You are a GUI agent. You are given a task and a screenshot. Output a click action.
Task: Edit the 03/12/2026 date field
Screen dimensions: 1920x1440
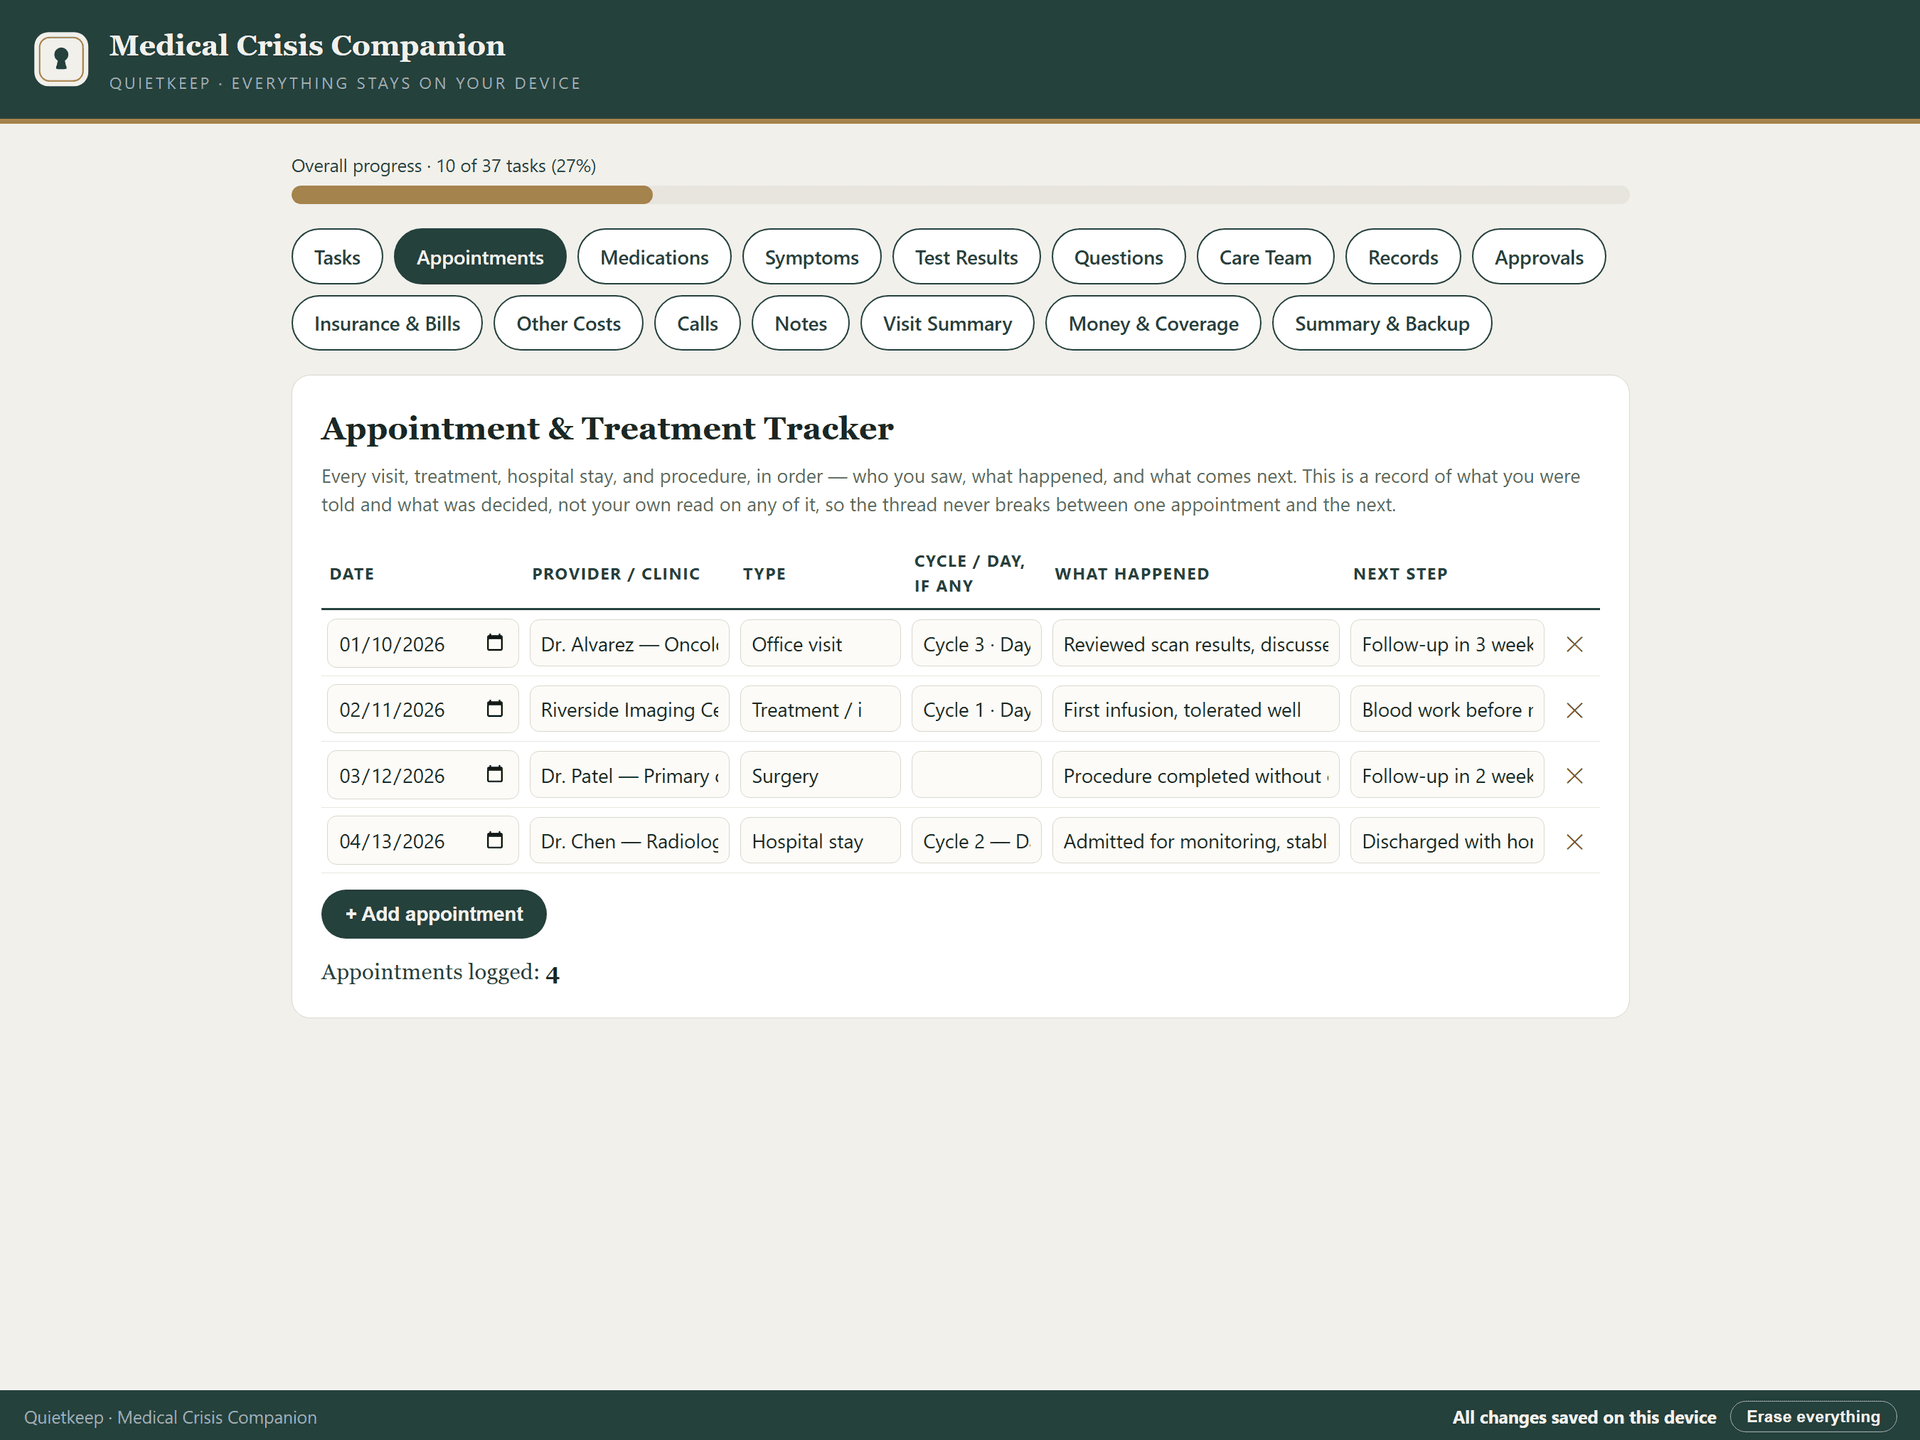(422, 776)
